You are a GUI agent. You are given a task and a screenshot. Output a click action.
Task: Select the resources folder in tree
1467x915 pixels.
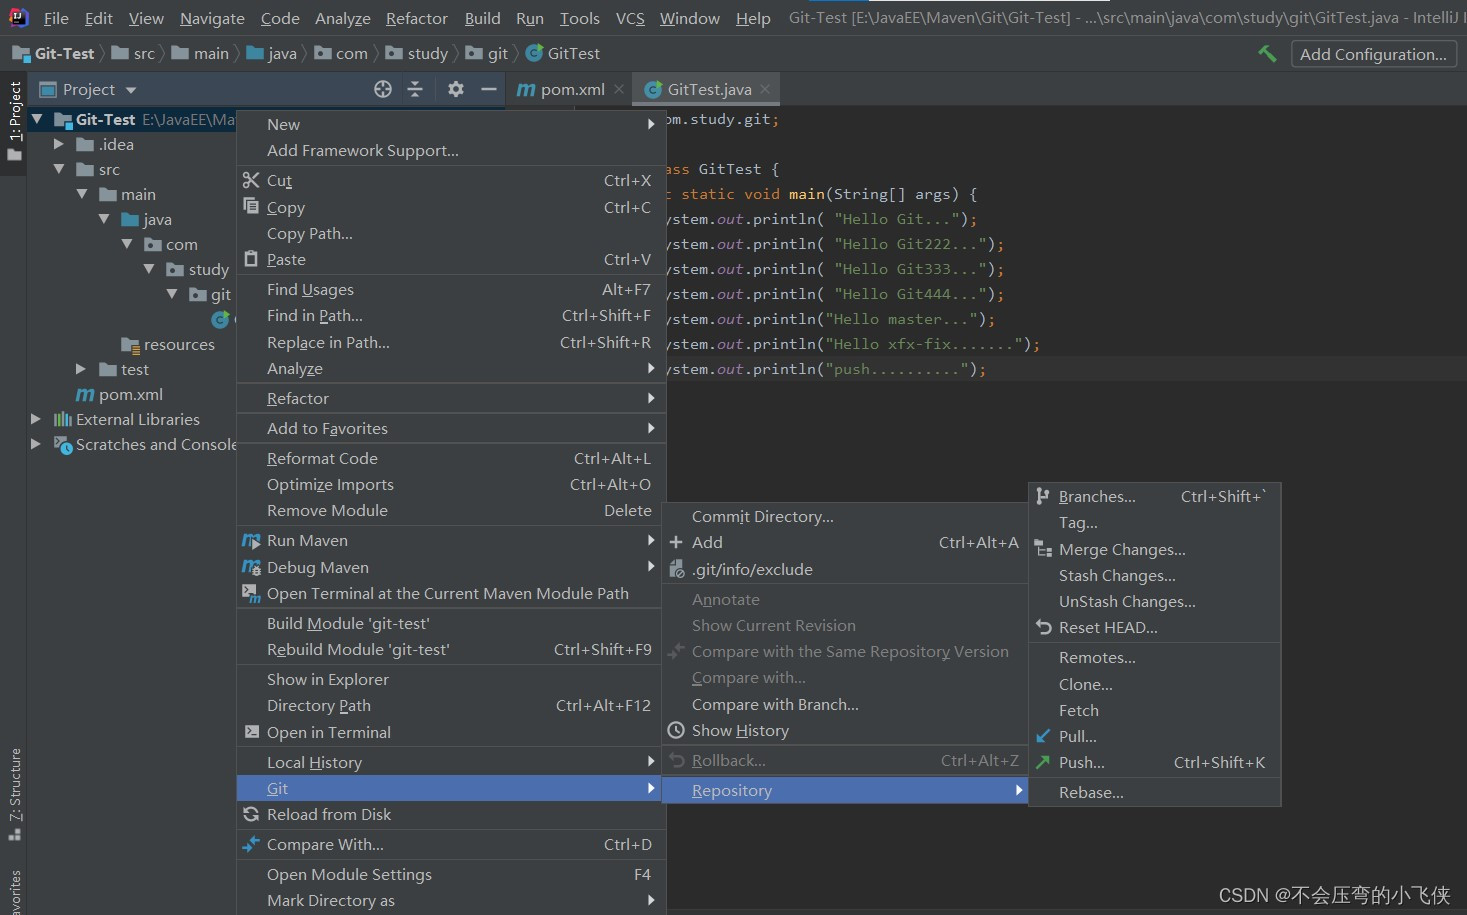point(167,344)
